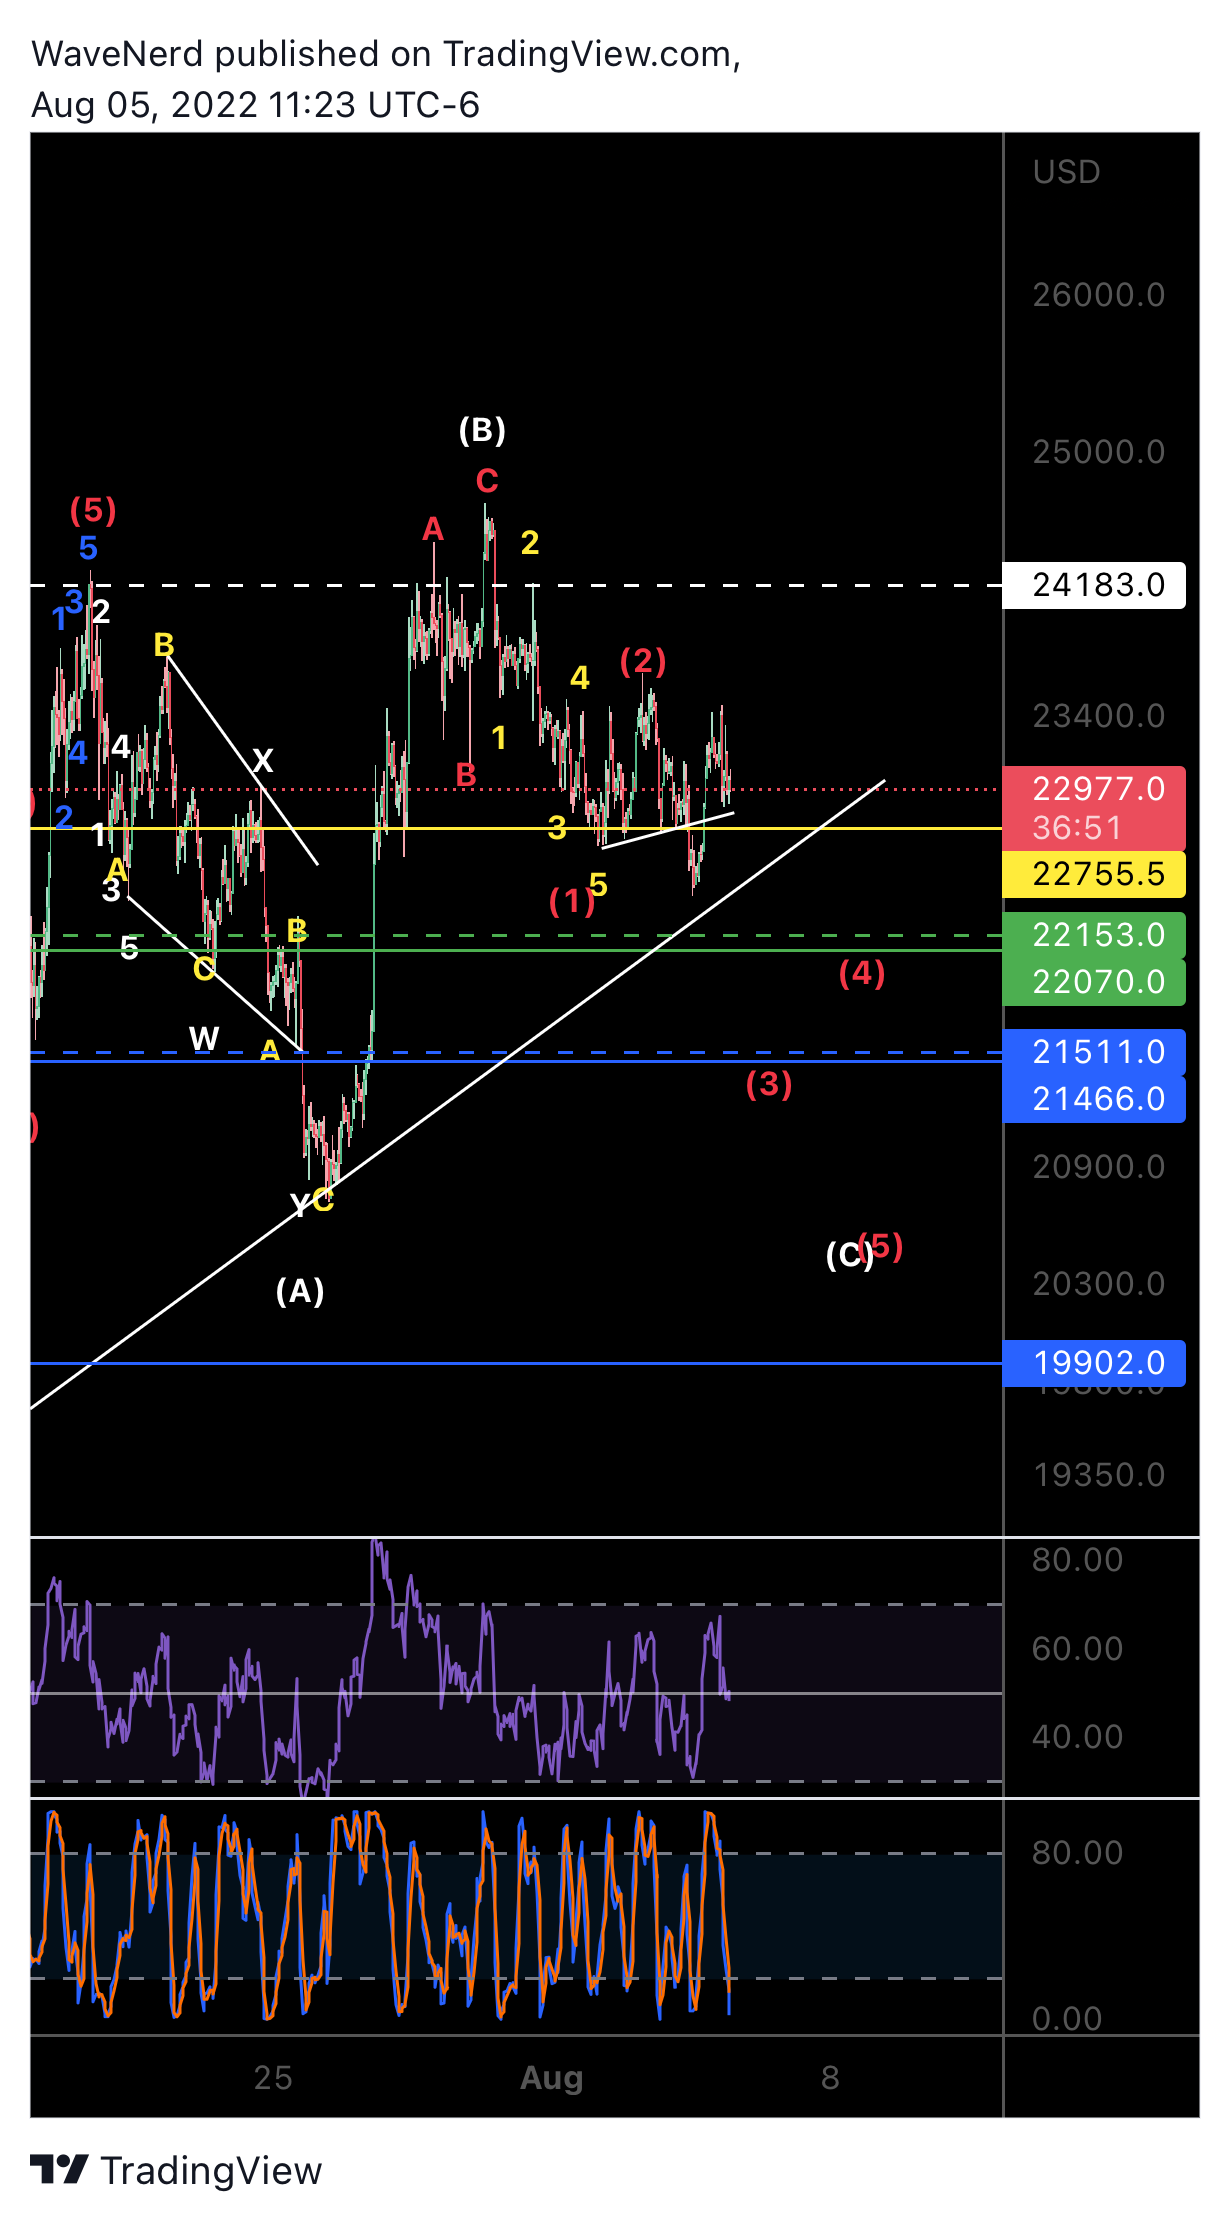Select the white X wave label
Viewport: 1230px width, 2223px height.
tap(262, 761)
